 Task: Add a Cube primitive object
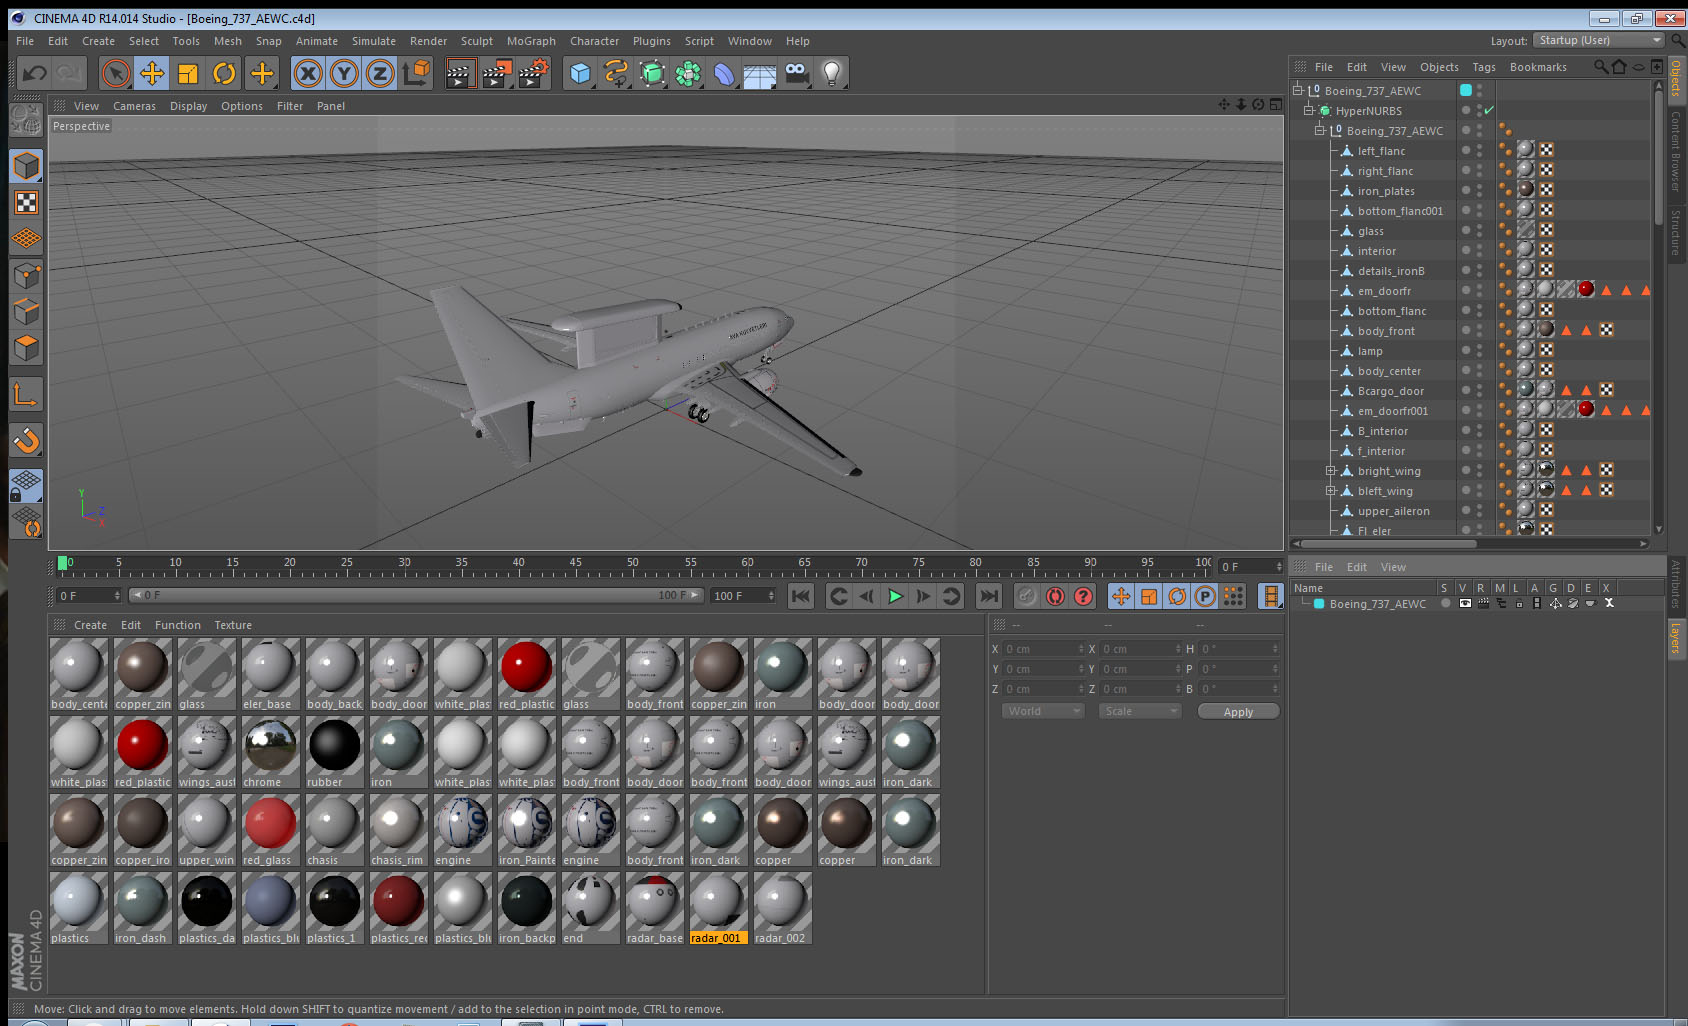[x=580, y=73]
